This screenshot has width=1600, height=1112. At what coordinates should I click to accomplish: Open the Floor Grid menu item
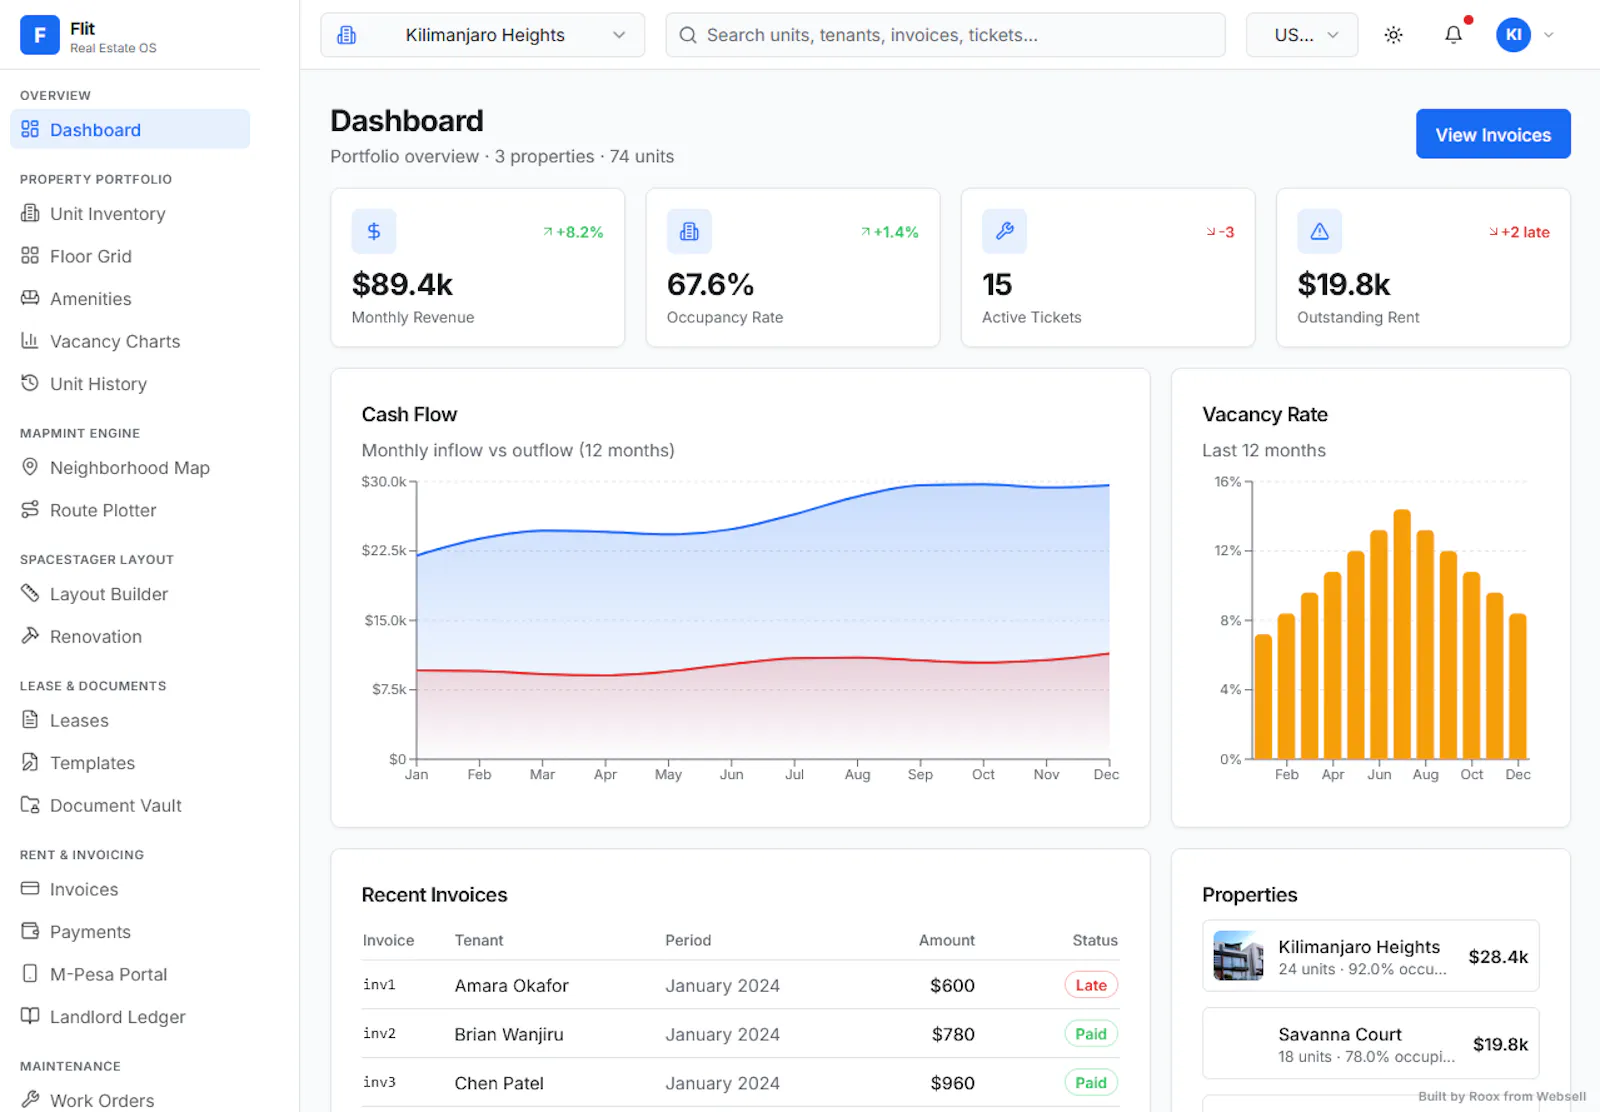130,256
